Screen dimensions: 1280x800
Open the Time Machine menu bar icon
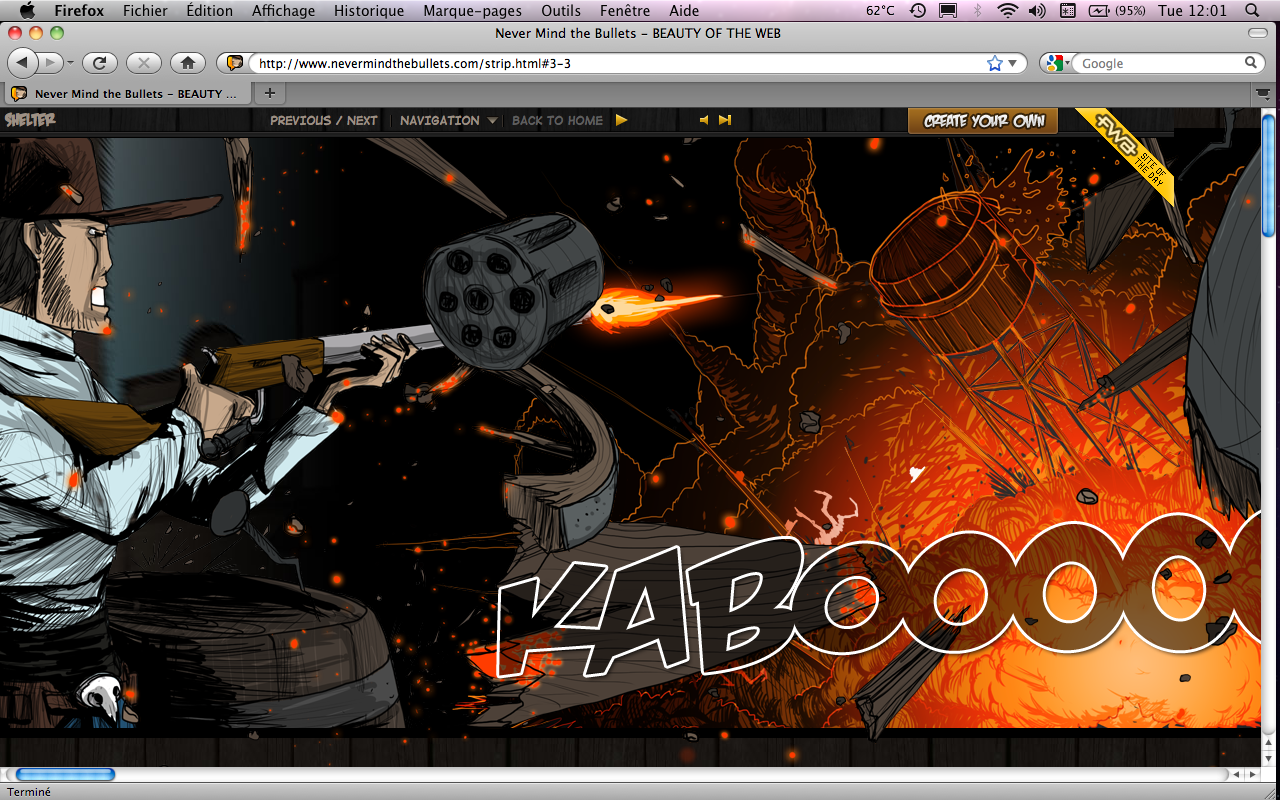[x=918, y=11]
